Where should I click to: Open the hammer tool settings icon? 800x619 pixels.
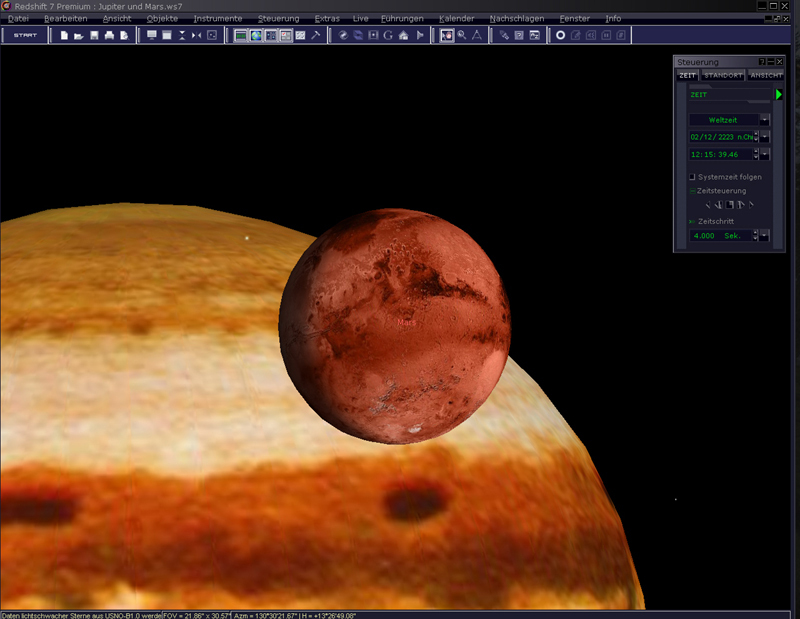click(x=316, y=35)
